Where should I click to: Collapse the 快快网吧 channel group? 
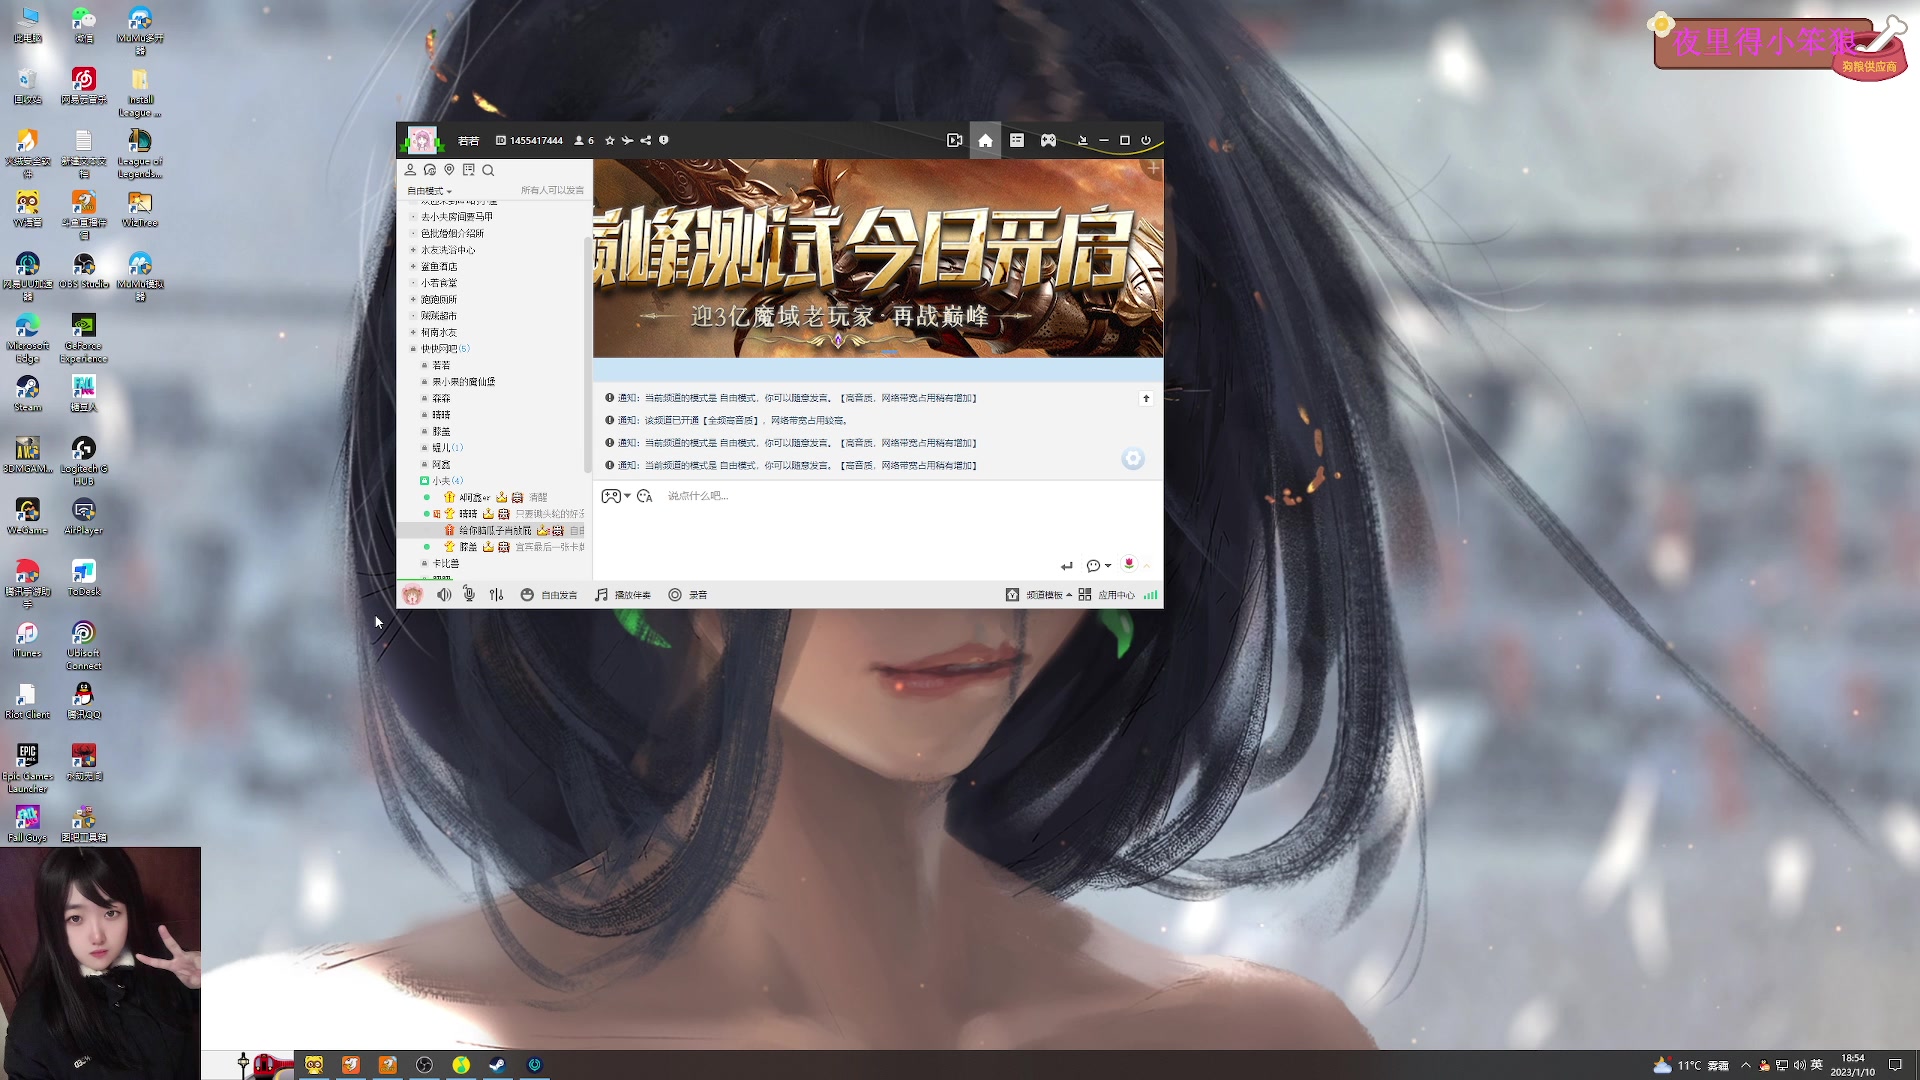tap(413, 349)
